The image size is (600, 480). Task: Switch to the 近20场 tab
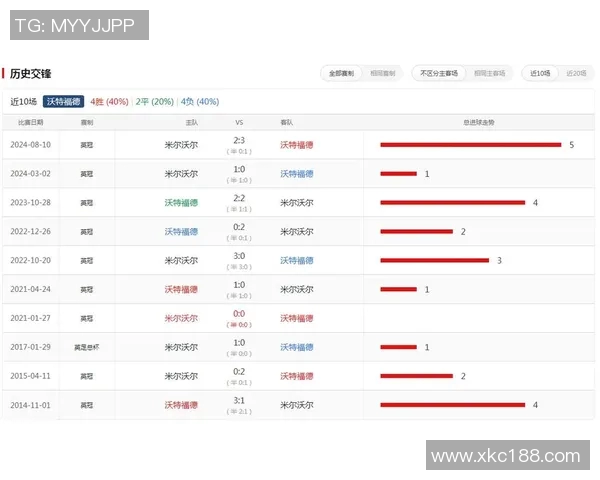coord(576,73)
